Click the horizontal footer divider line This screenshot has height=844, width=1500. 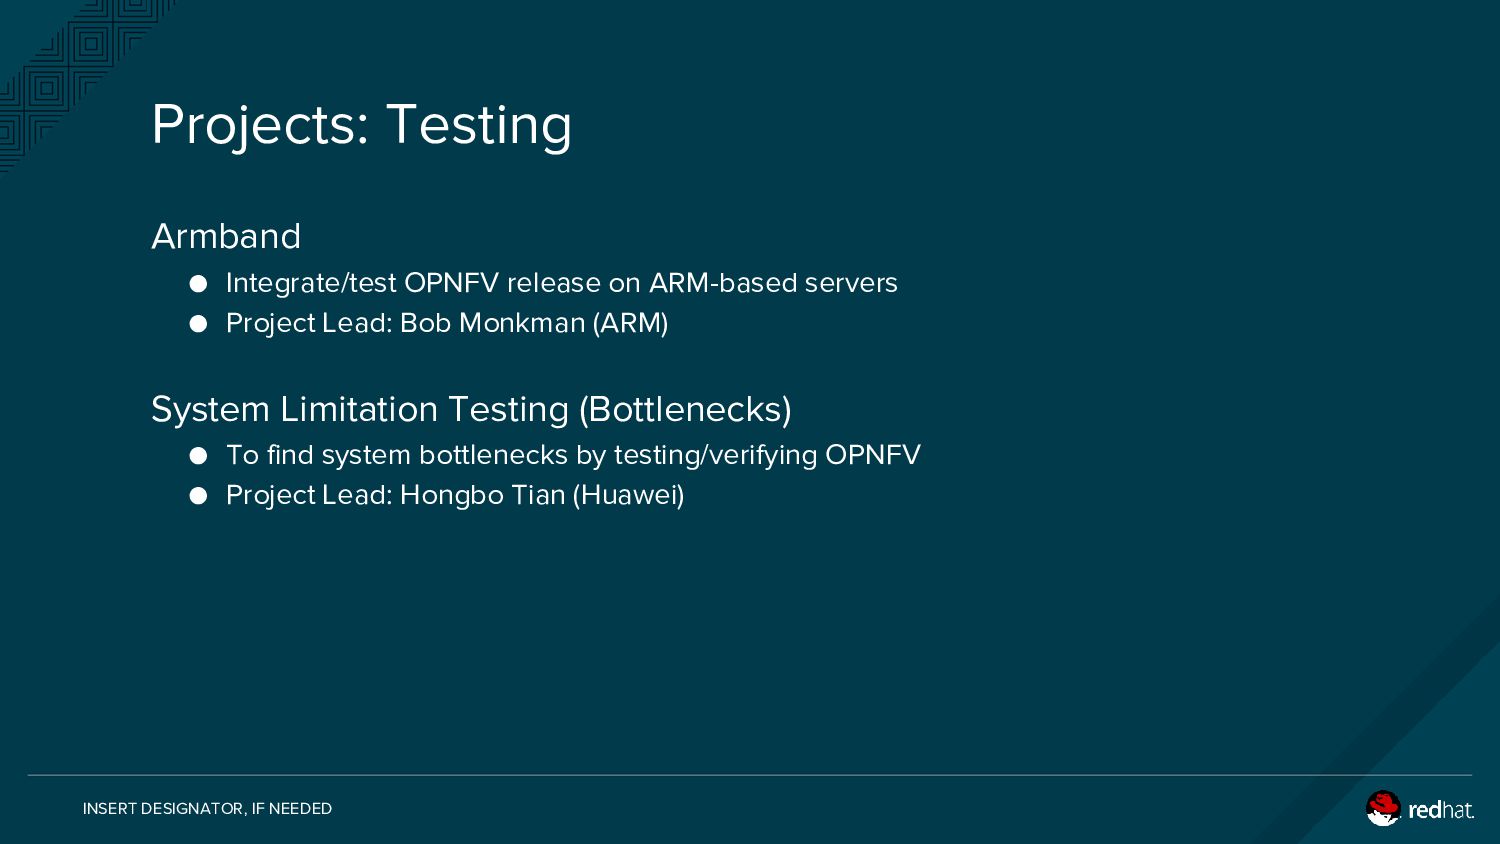[x=750, y=775]
